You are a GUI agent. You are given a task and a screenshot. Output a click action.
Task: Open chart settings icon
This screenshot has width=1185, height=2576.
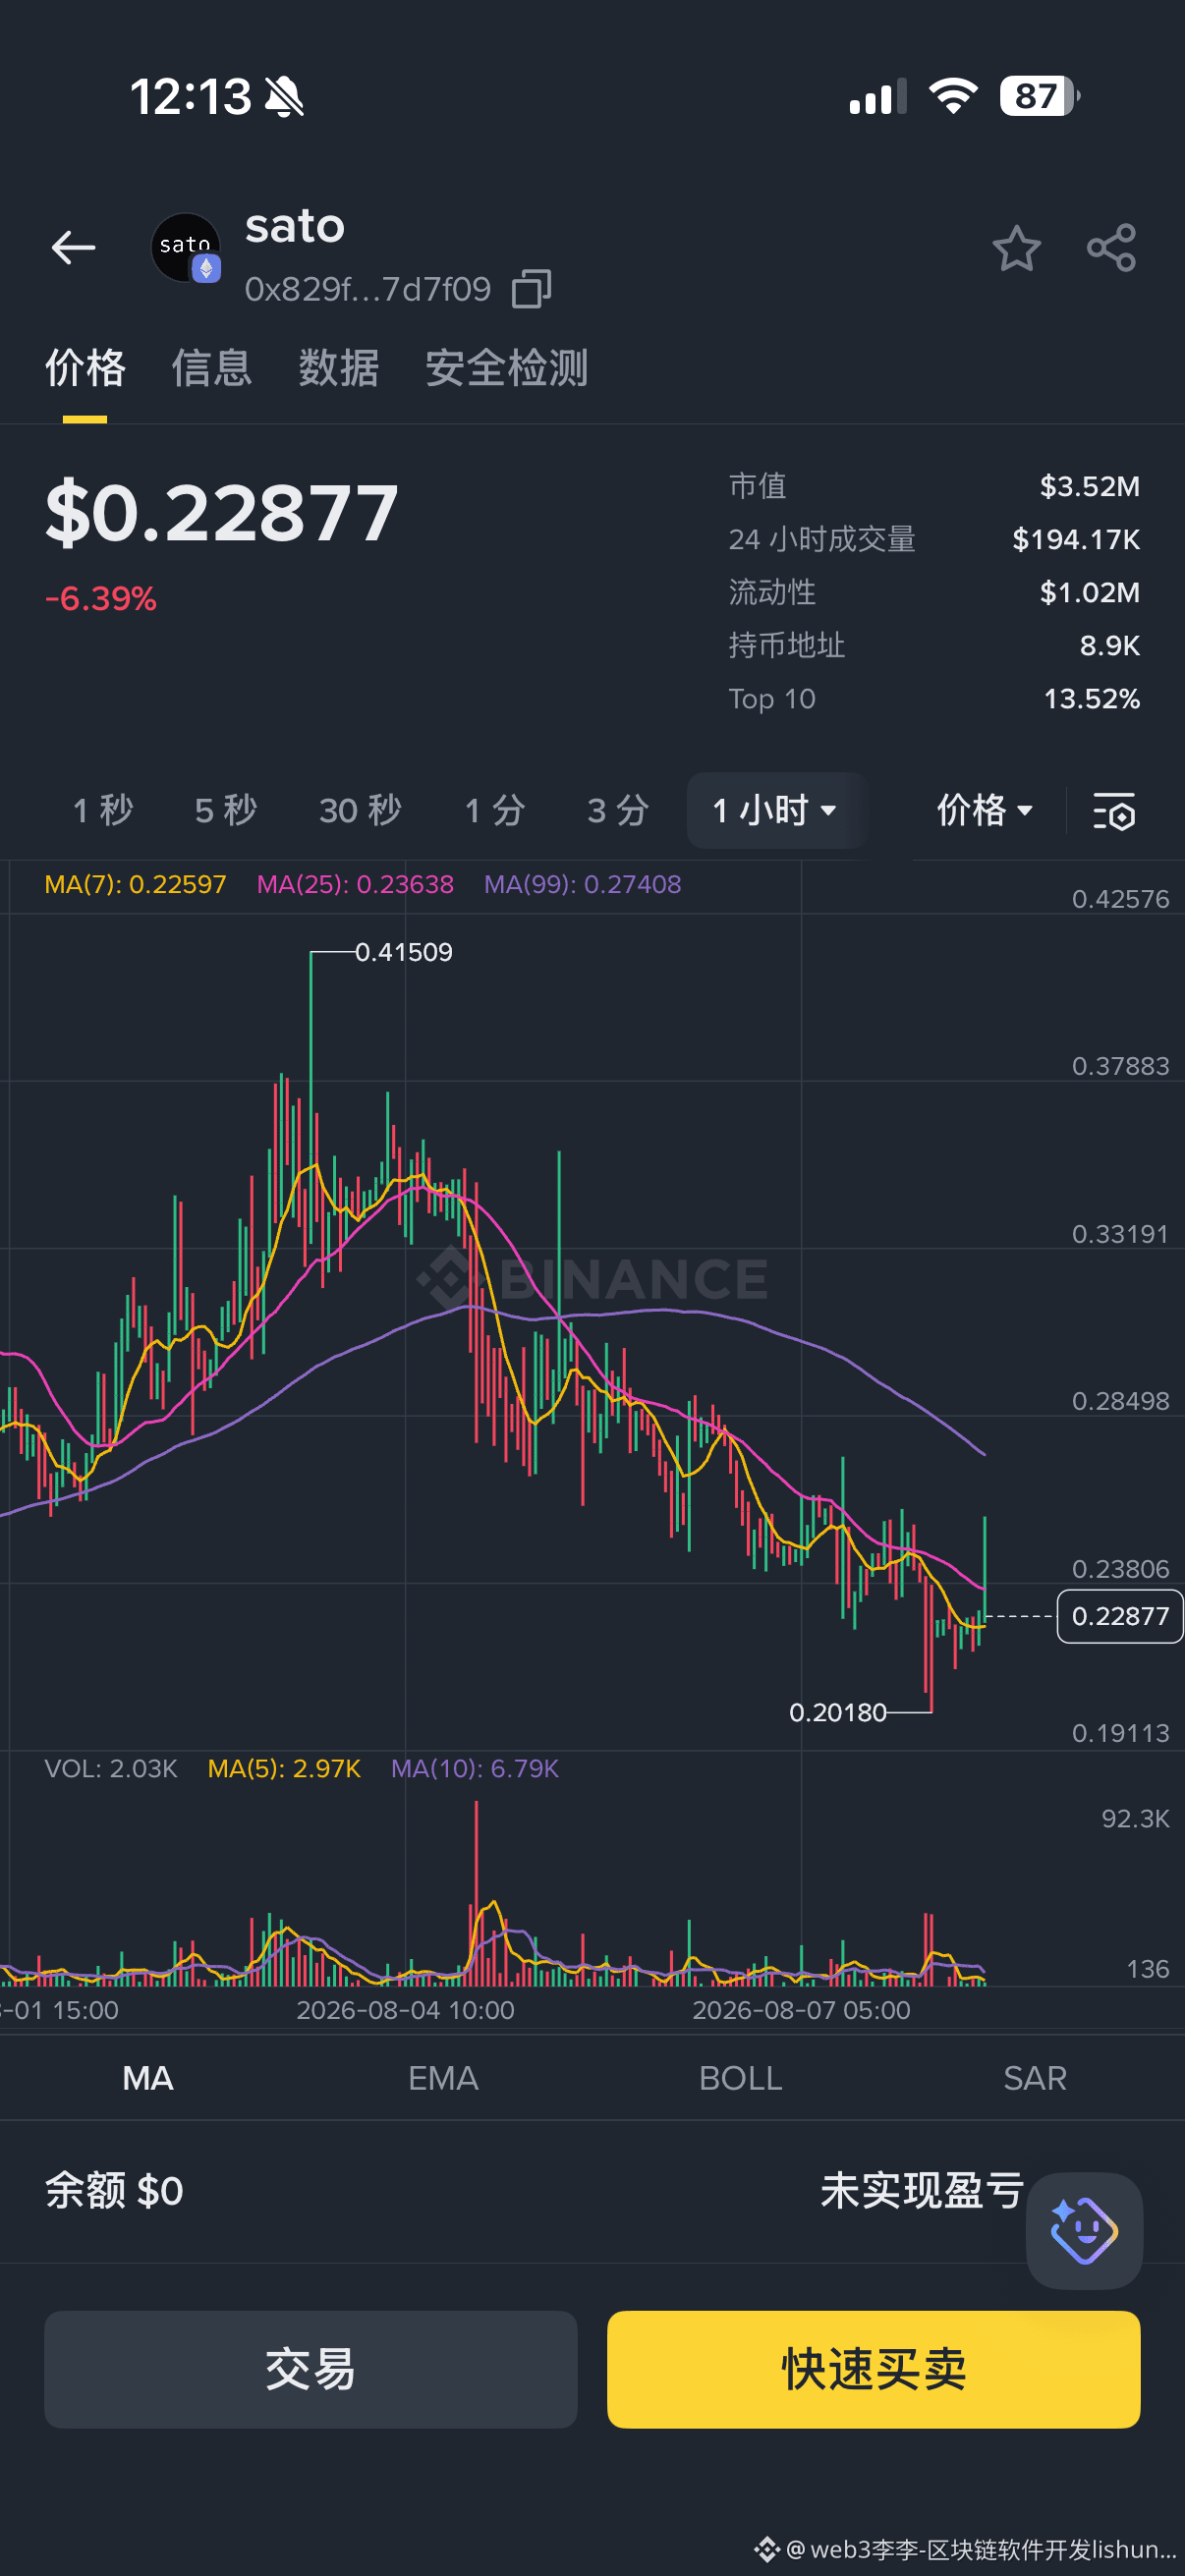pos(1113,811)
